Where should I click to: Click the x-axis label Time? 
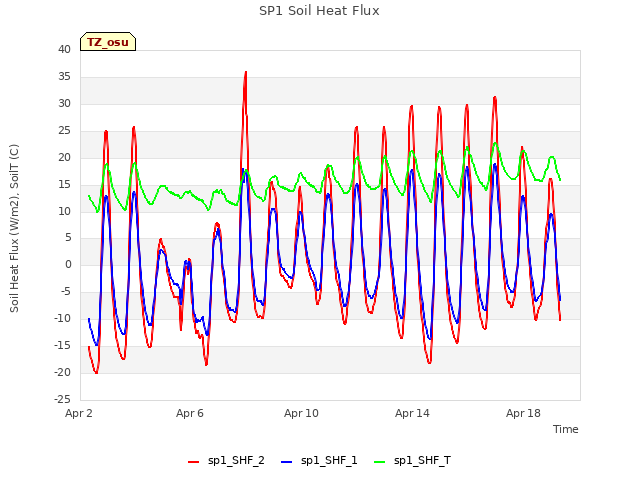[565, 429]
